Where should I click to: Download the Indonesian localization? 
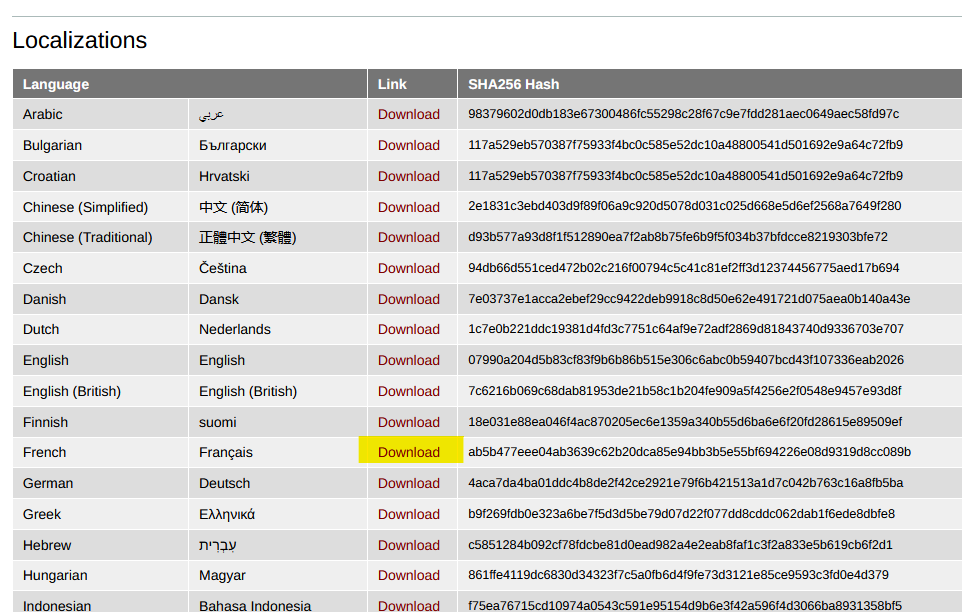point(408,604)
